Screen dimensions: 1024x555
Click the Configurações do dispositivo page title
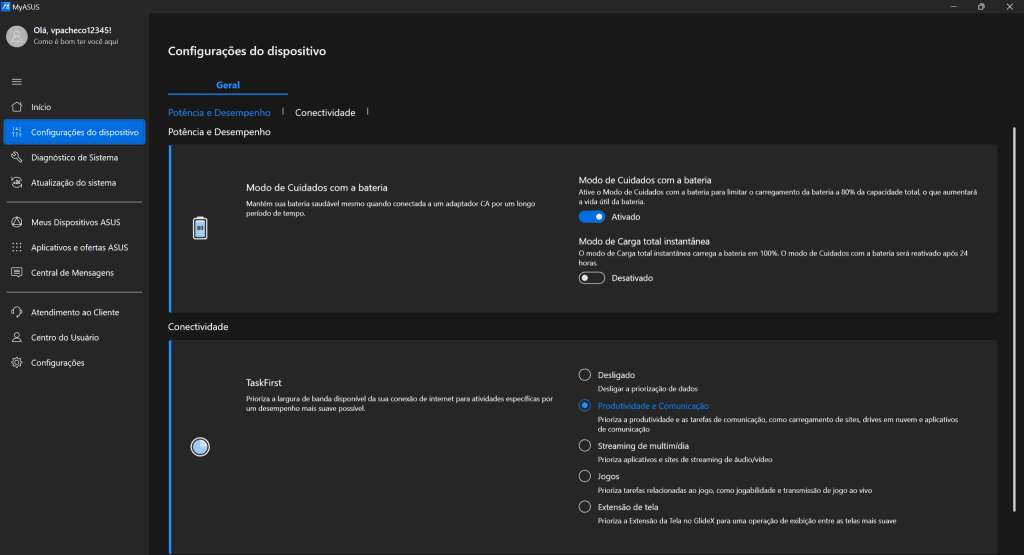coord(247,51)
